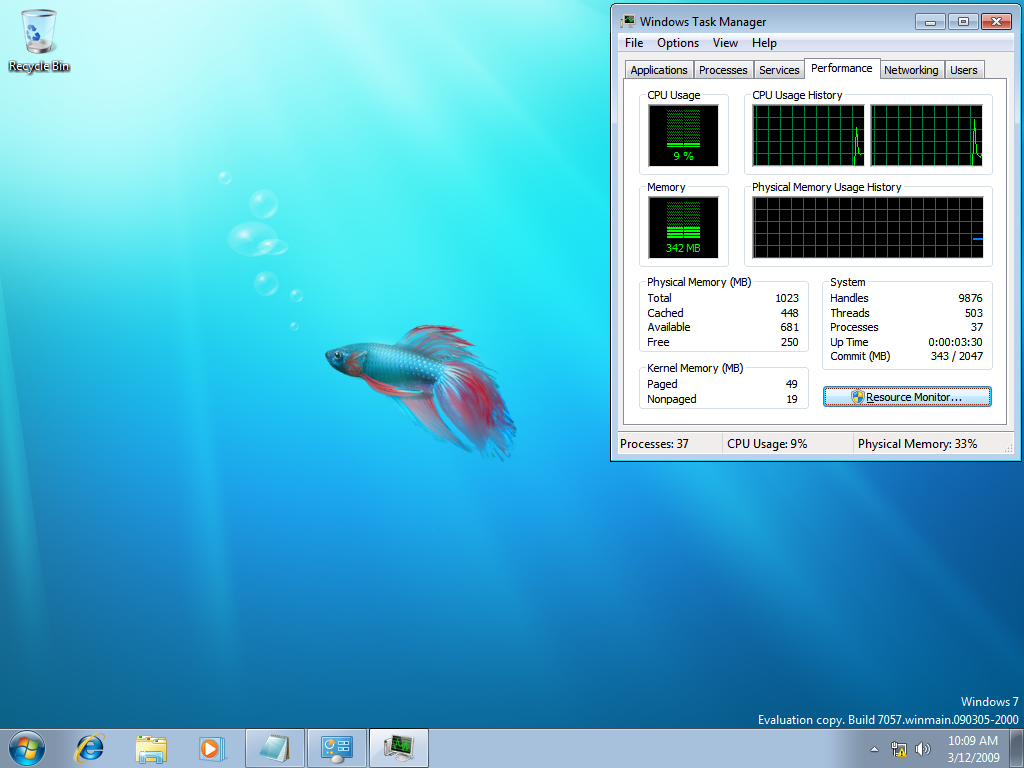Switch to the Processes tab

point(723,70)
